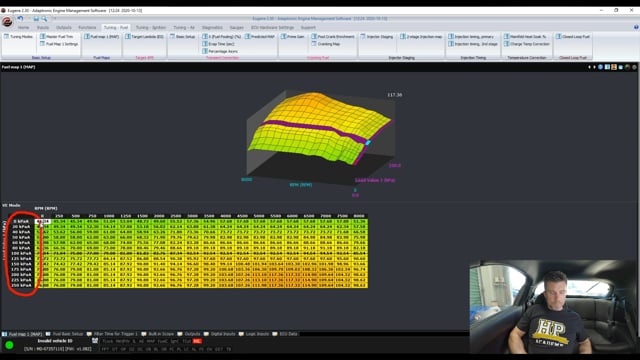
Task: Open the Target Lambda ribbon item
Action: coord(144,37)
